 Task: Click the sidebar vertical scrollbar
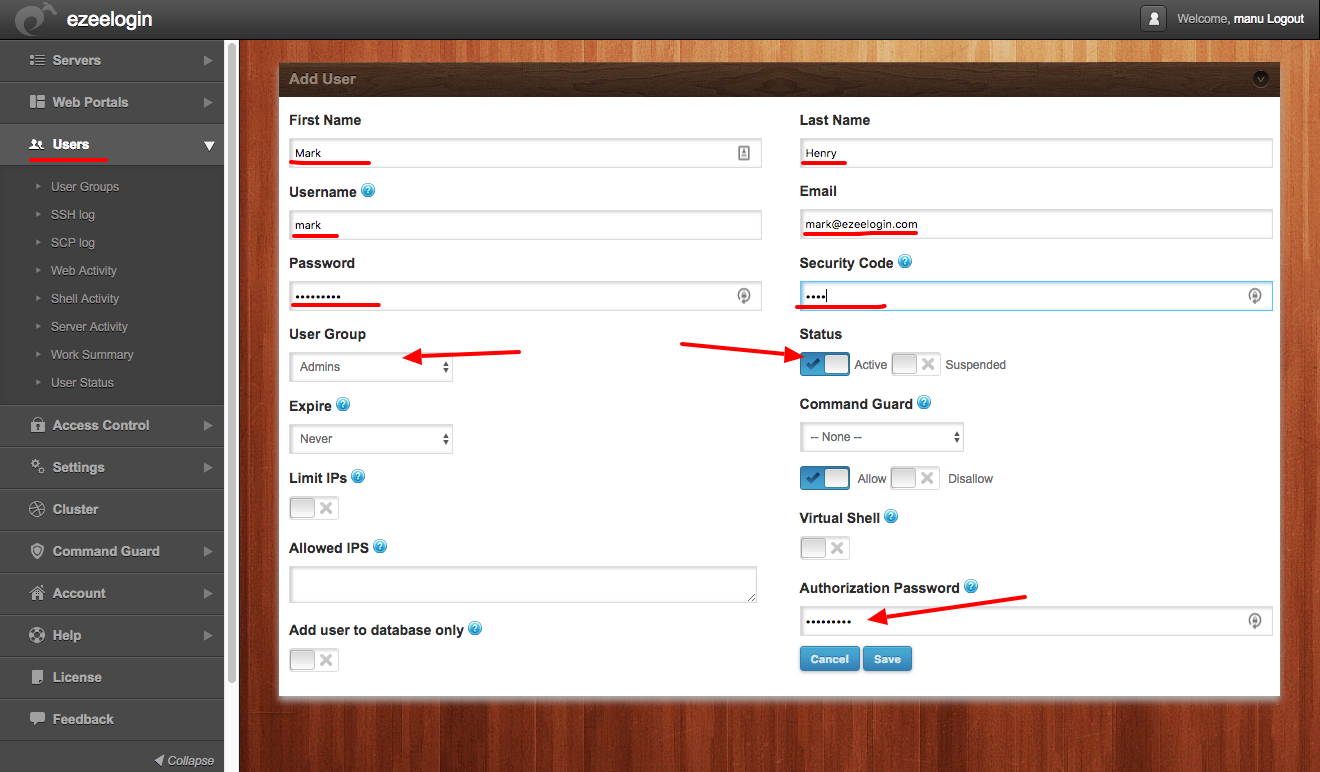coord(232,362)
